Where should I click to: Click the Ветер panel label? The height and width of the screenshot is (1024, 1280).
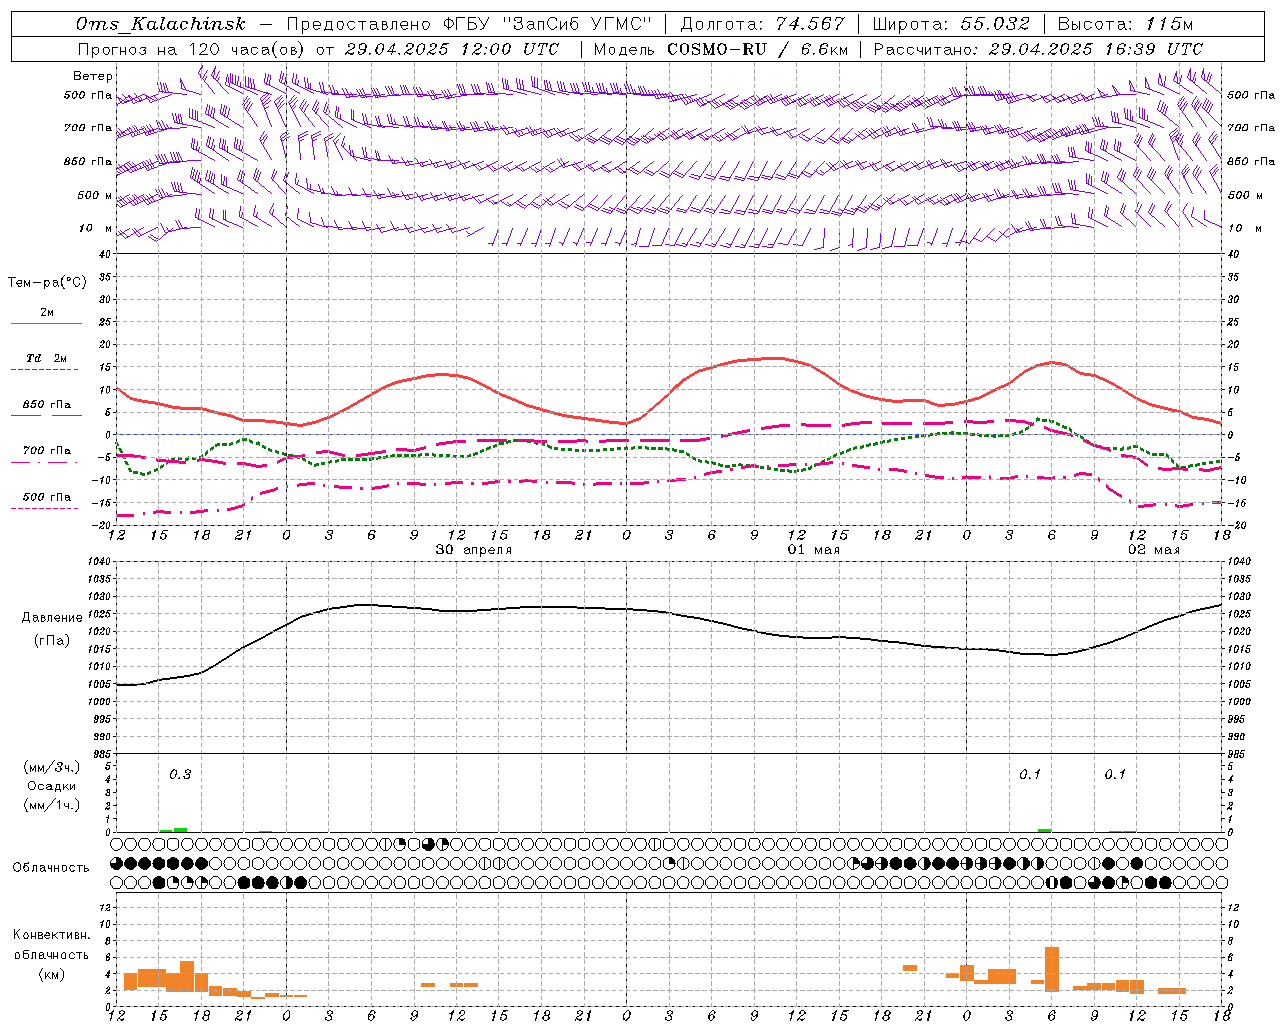coord(93,76)
